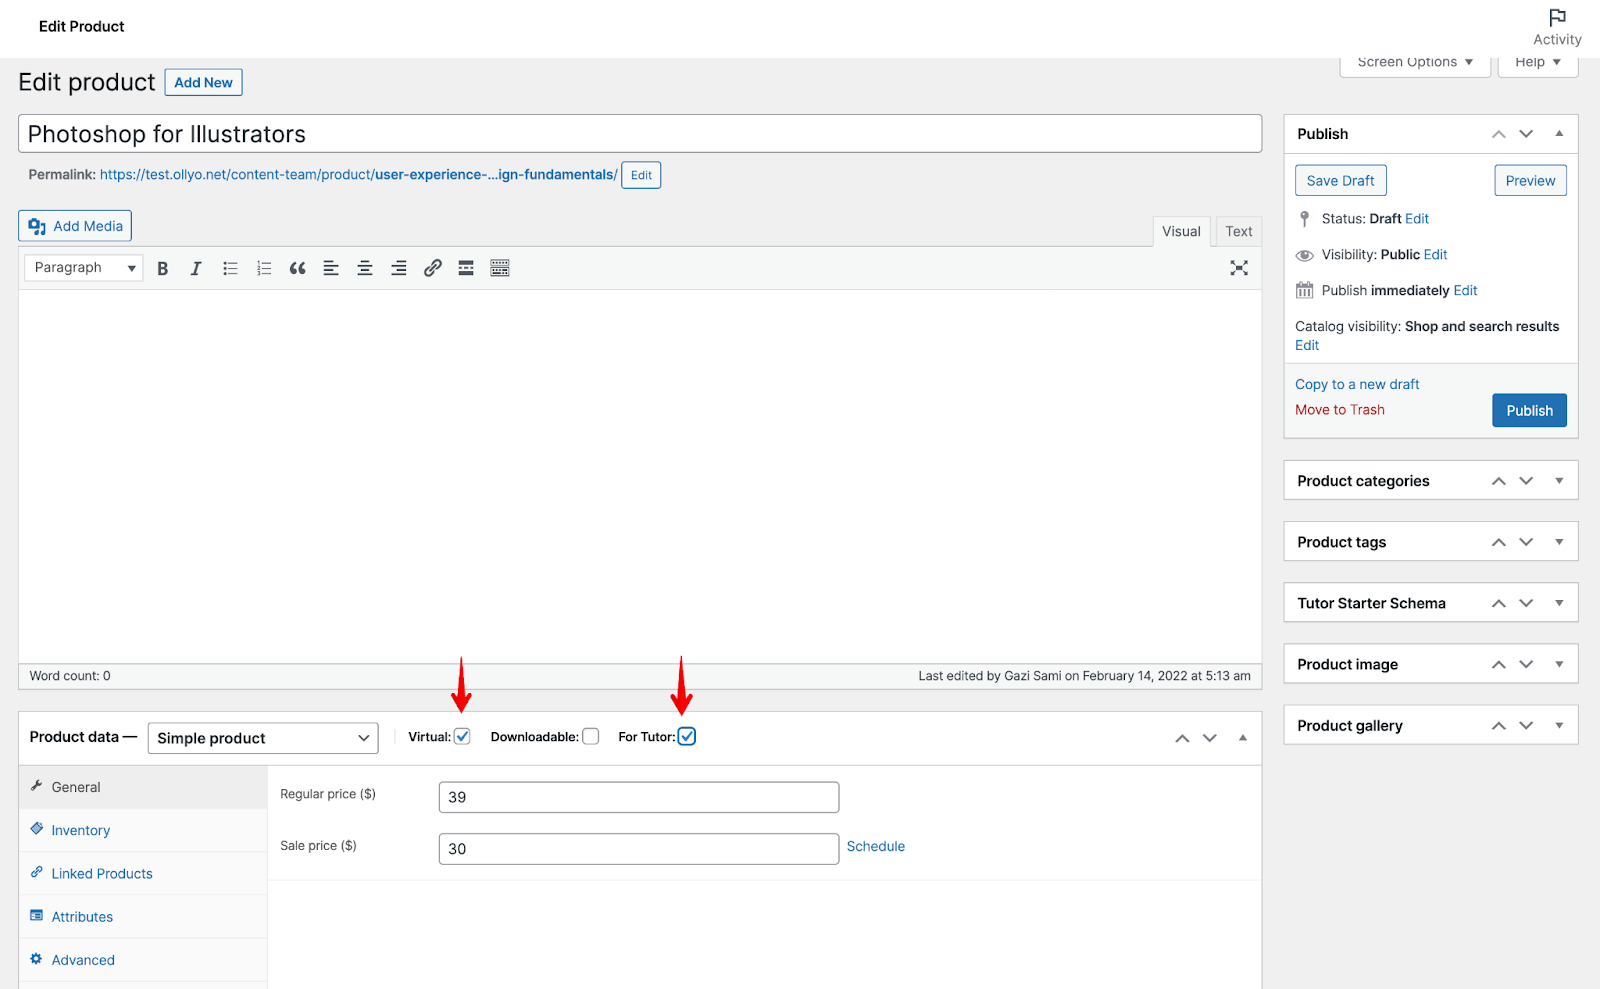Image resolution: width=1600 pixels, height=989 pixels.
Task: Switch to the Text editor tab
Action: (x=1238, y=231)
